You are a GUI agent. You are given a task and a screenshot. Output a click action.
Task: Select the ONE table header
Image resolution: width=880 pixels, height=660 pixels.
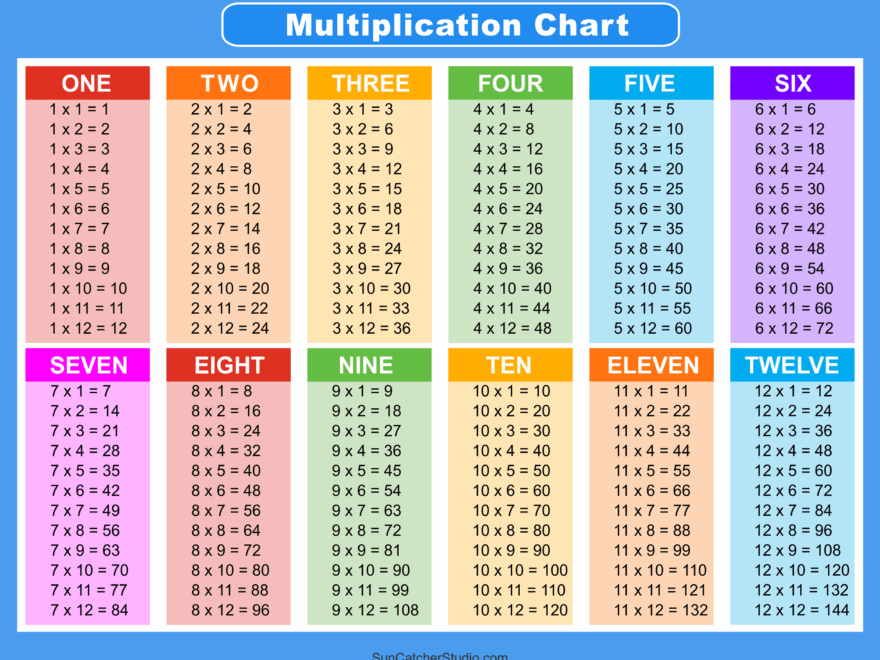point(88,83)
